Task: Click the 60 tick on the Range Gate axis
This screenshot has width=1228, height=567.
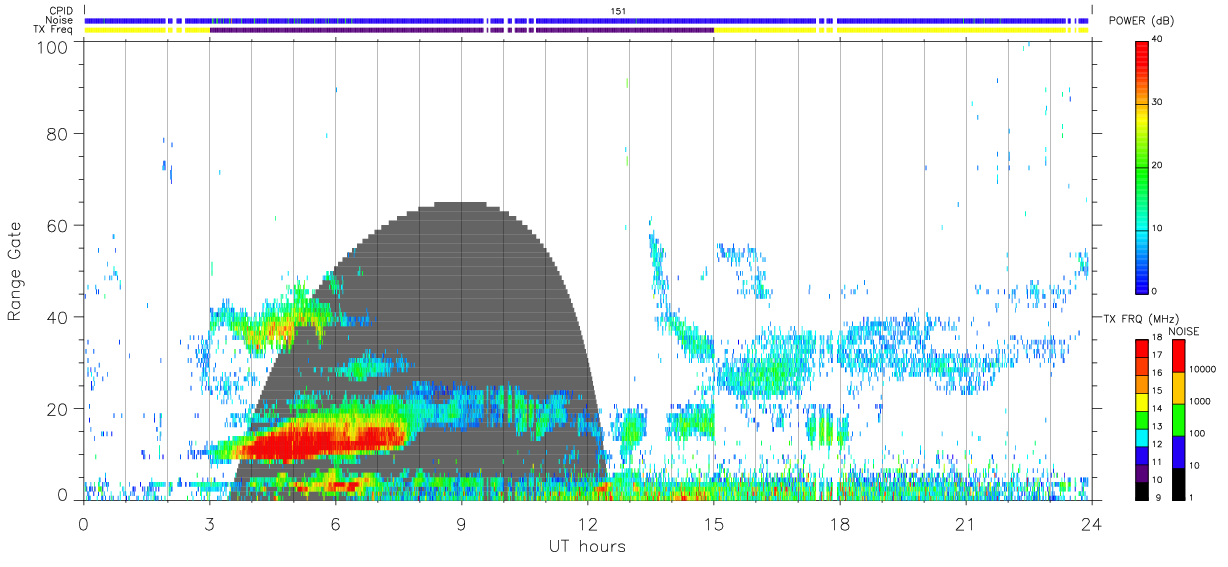Action: tap(58, 225)
